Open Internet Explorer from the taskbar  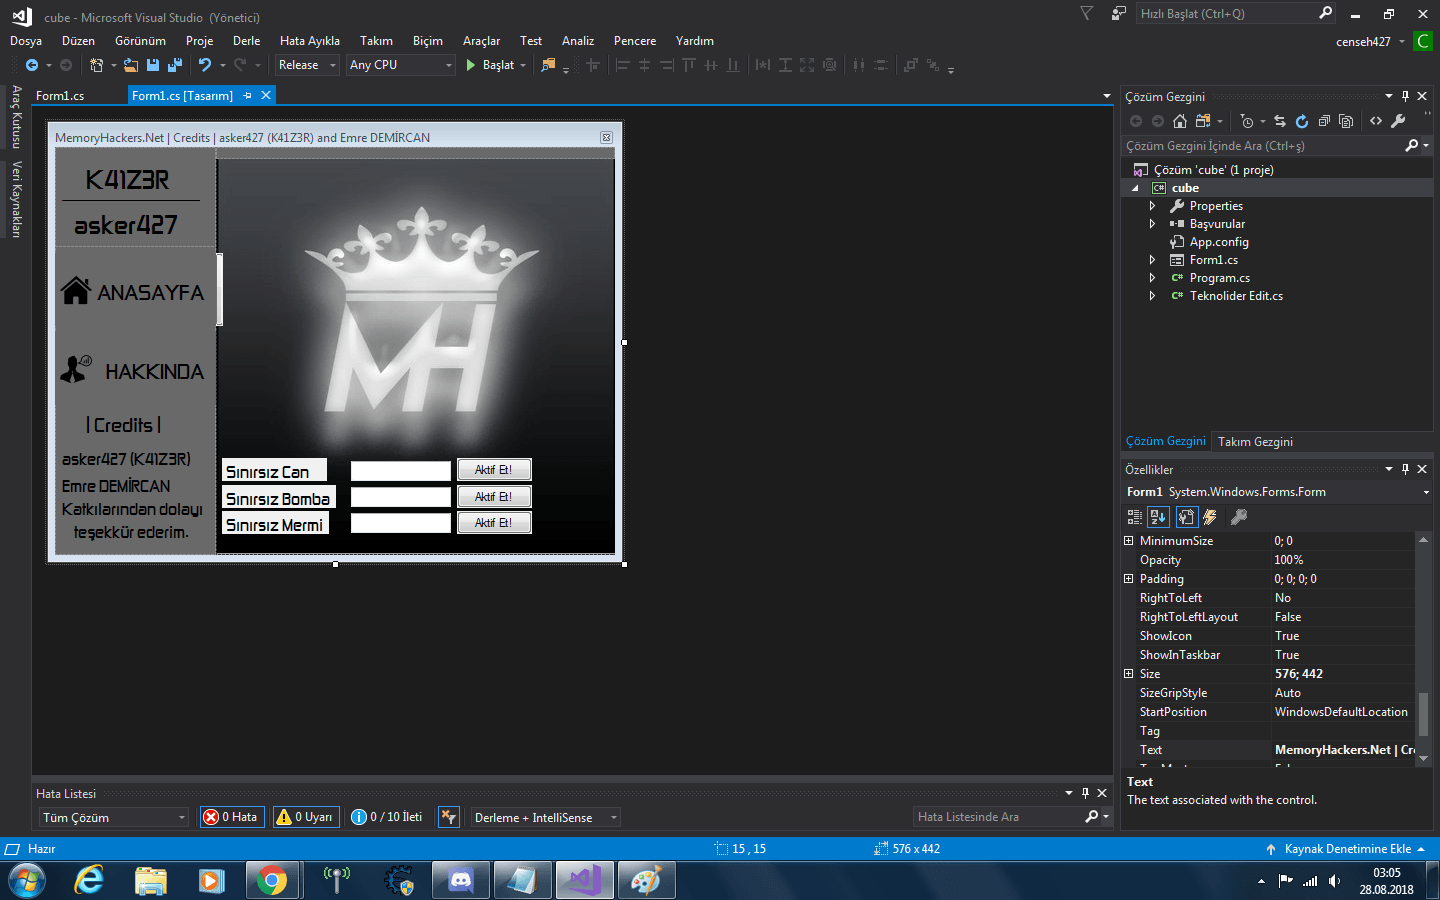89,880
